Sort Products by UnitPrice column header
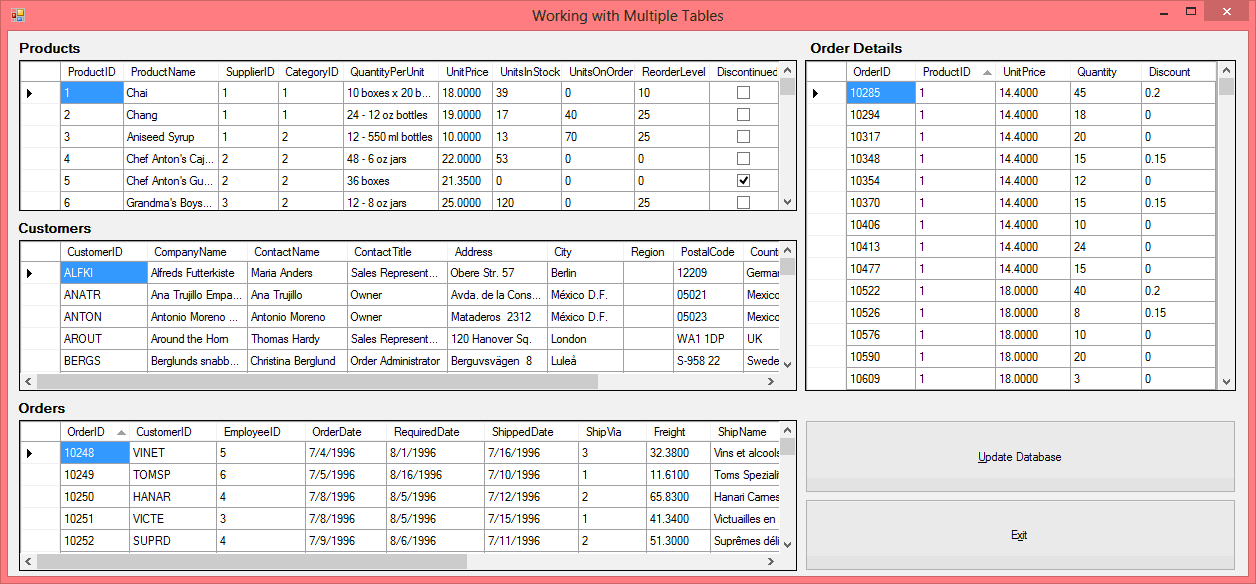This screenshot has height=584, width=1256. pyautogui.click(x=467, y=72)
